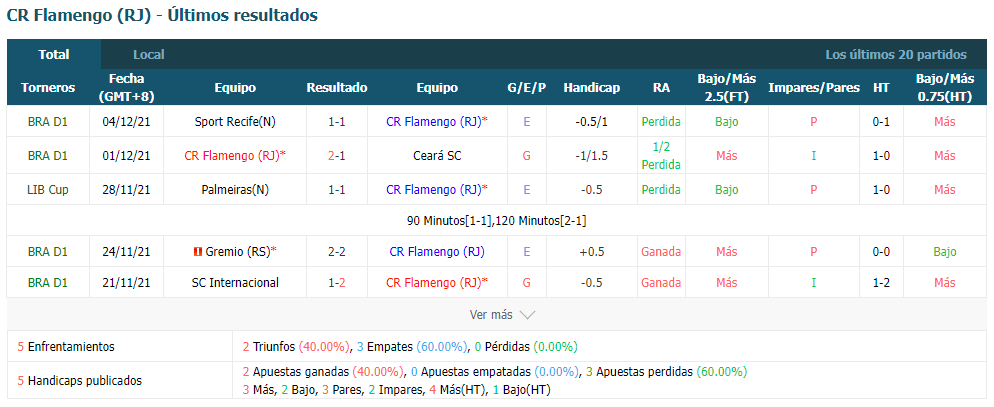The image size is (994, 407).
Task: Click the Palmeiras(N) team name
Action: click(235, 189)
